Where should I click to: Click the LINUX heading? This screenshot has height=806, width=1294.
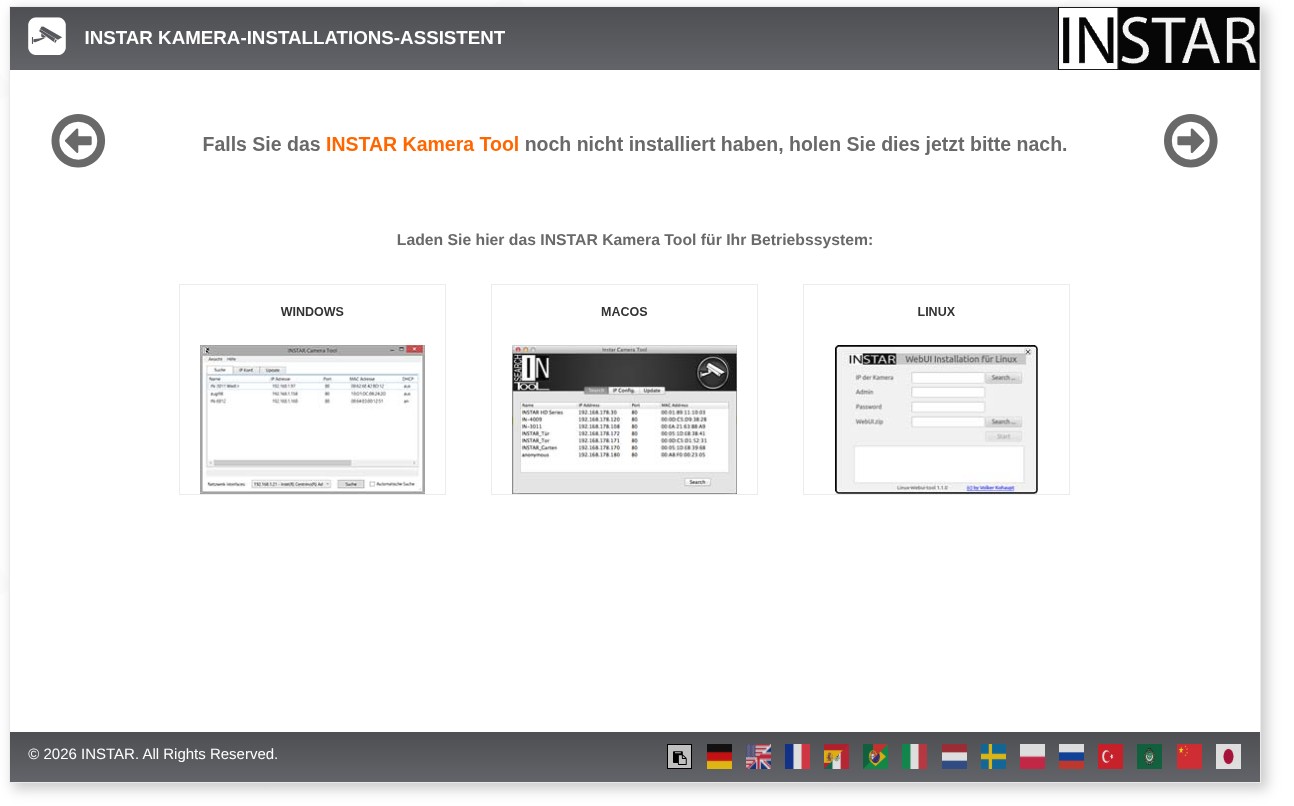936,312
